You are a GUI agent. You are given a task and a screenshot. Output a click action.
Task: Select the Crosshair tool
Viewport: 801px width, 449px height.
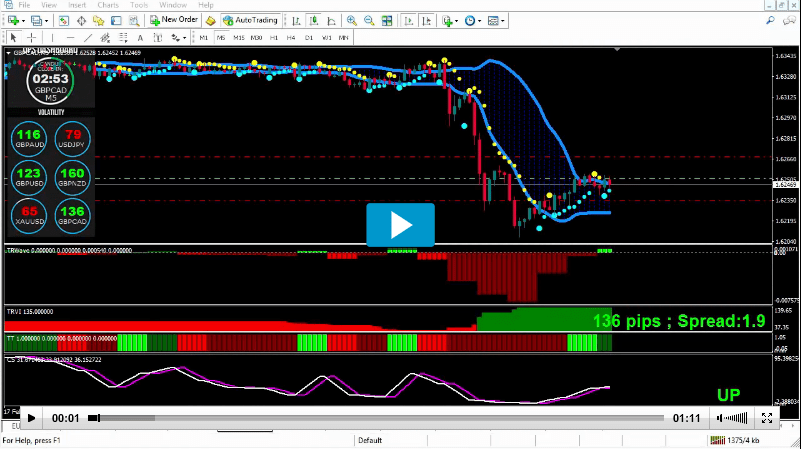pyautogui.click(x=31, y=37)
